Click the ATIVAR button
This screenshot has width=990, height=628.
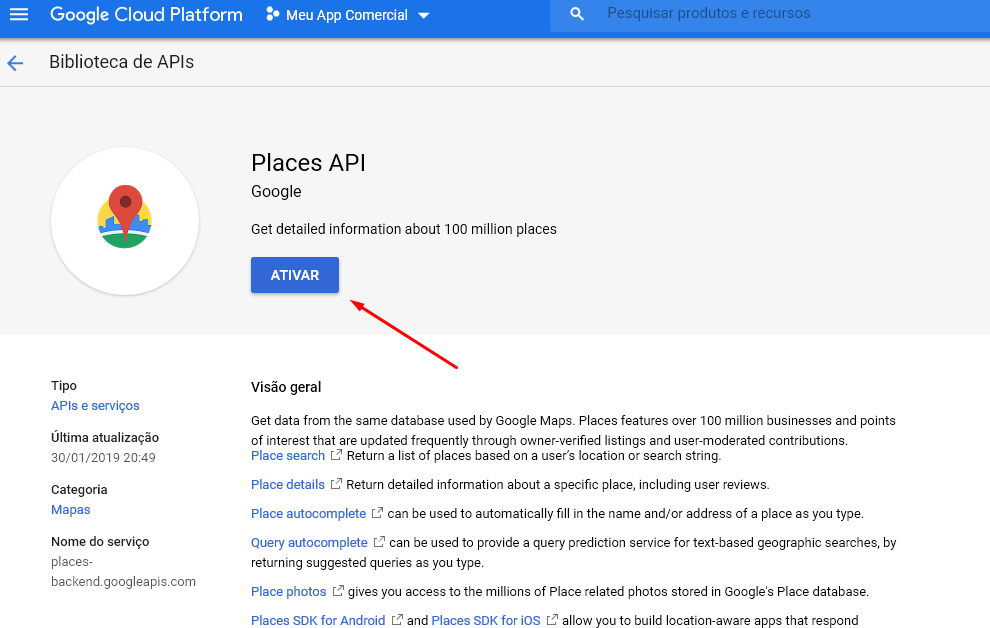pos(295,275)
